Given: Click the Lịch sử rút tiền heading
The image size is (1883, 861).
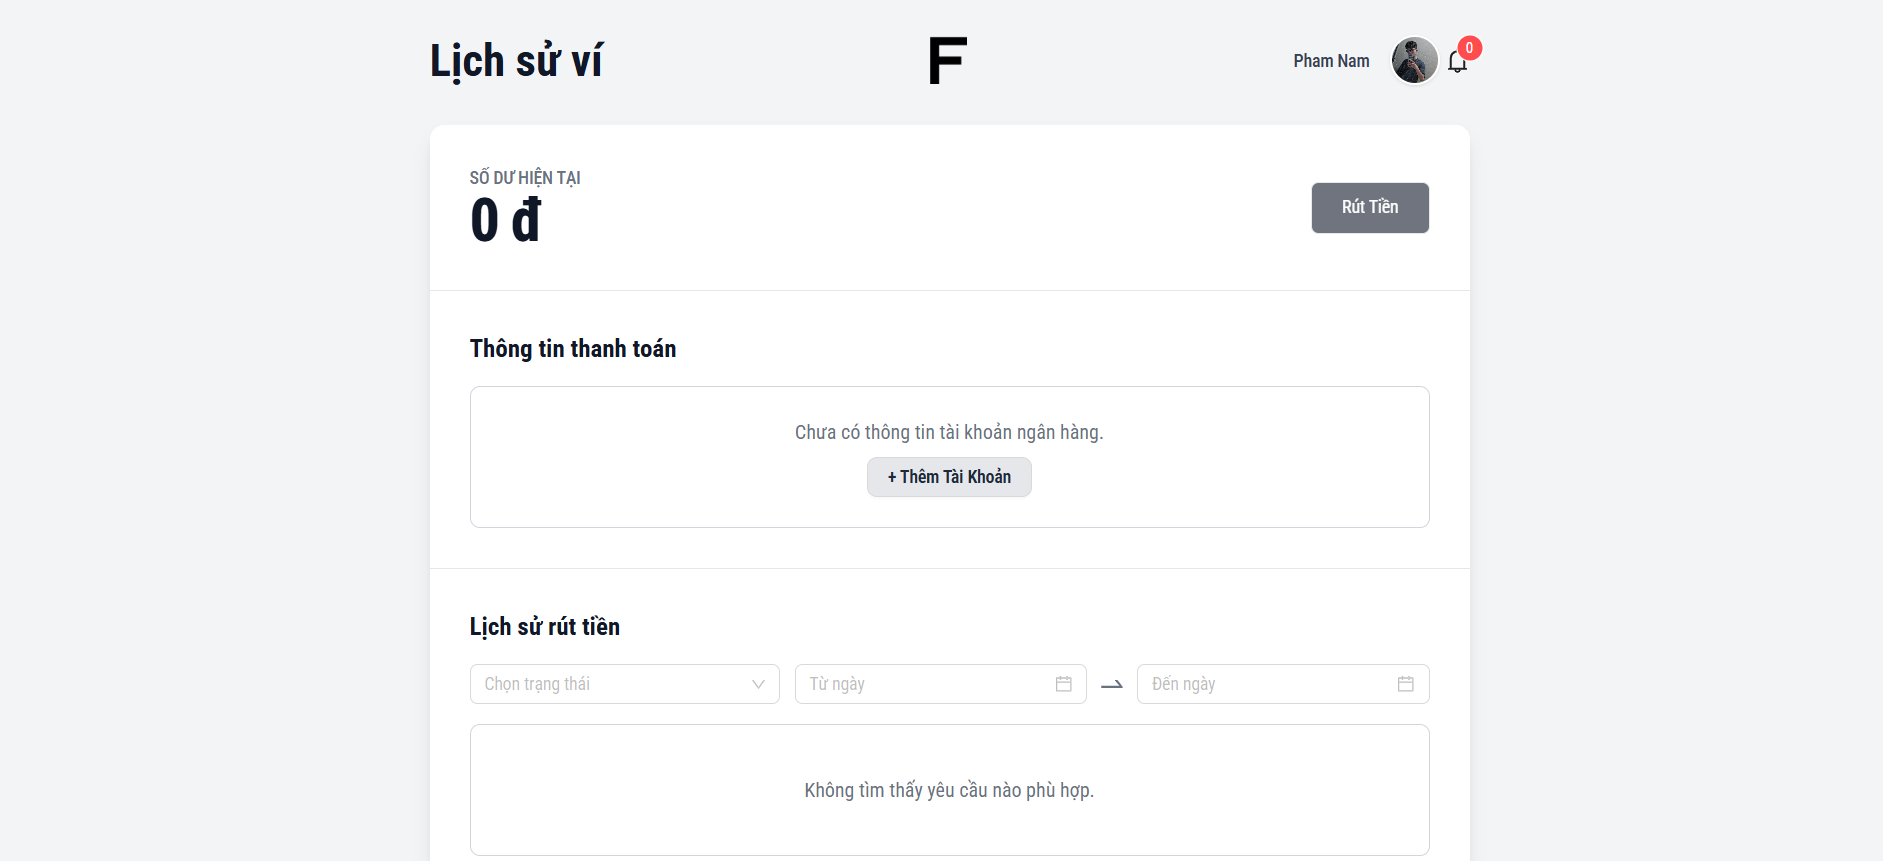Looking at the screenshot, I should pos(545,627).
